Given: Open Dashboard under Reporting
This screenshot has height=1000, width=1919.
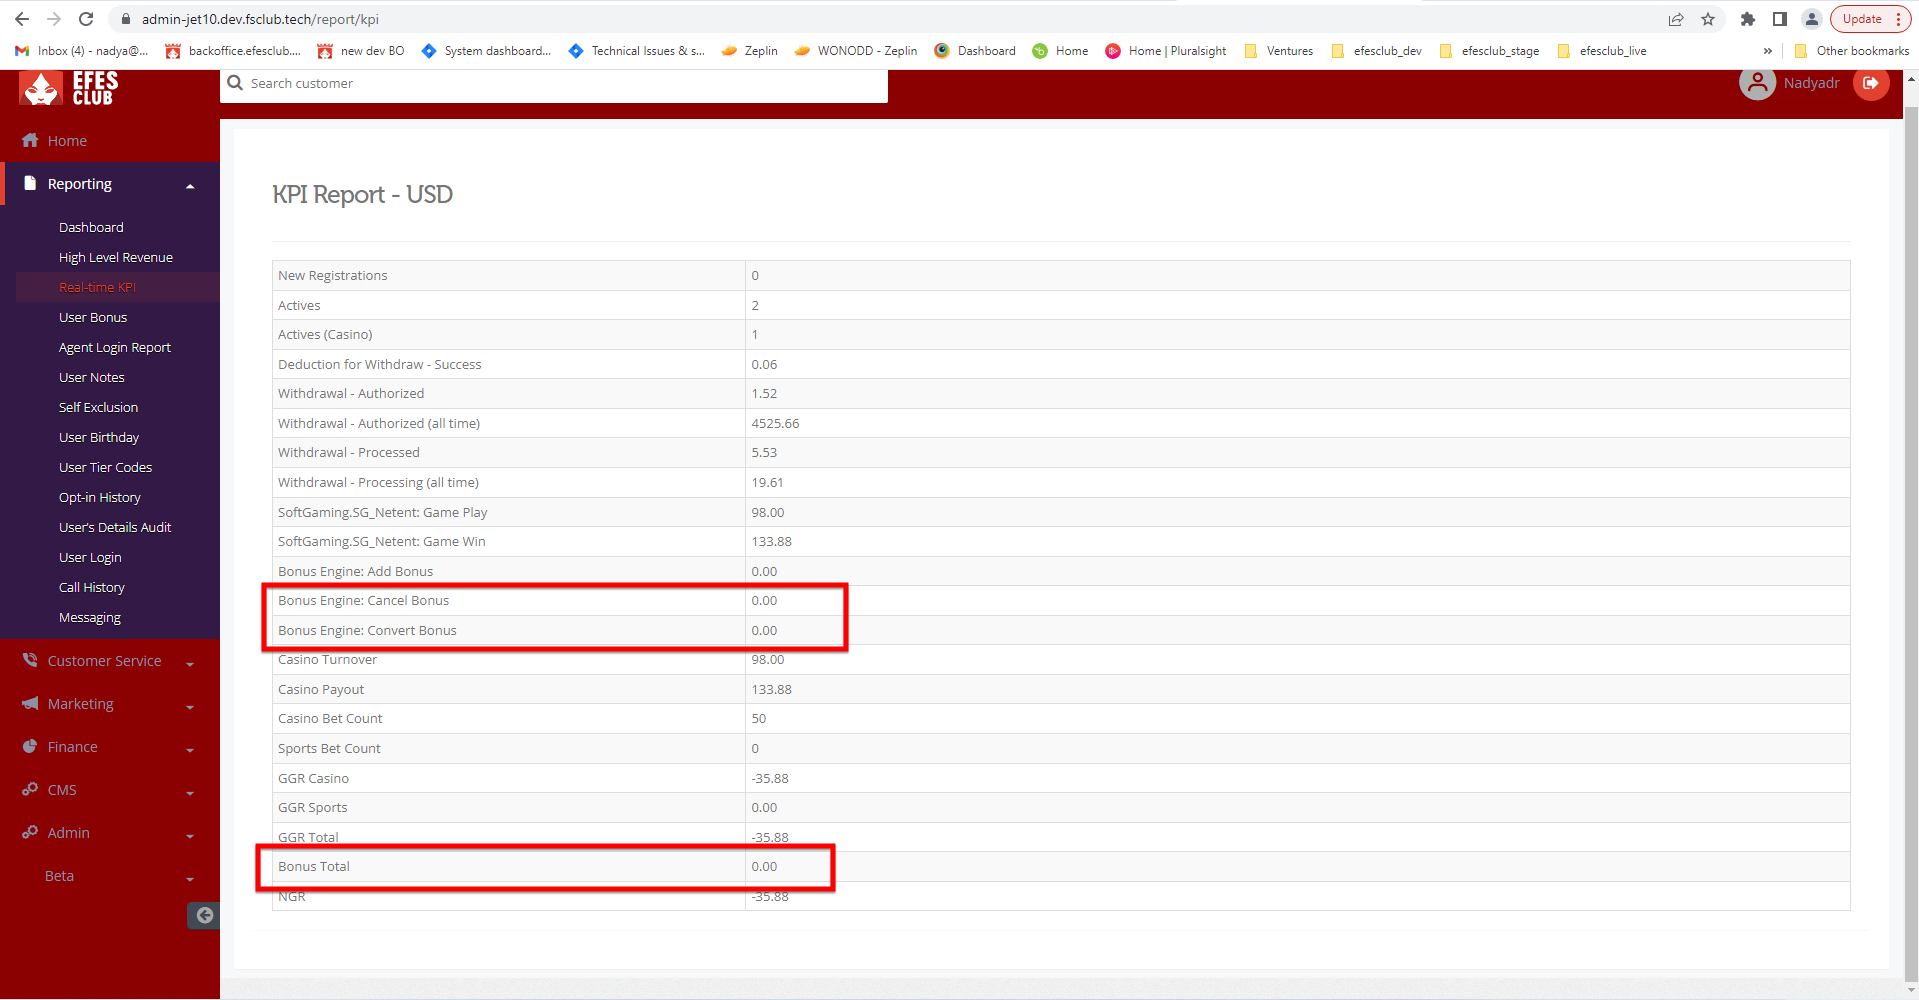Looking at the screenshot, I should point(91,227).
